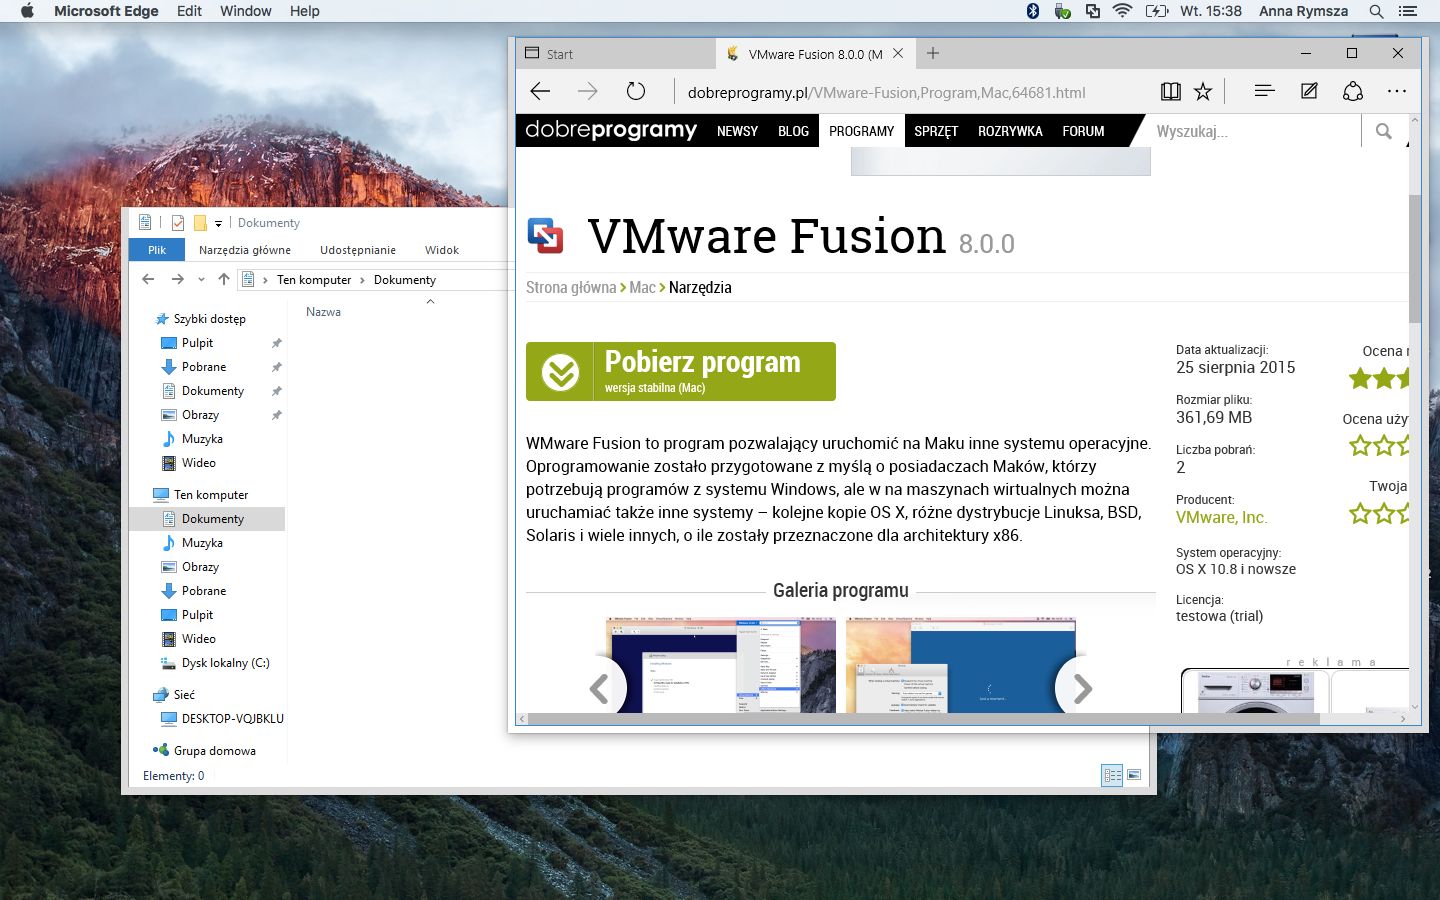Viewport: 1440px width, 900px height.
Task: Open Pobrane under Szybki dostęp
Action: pos(204,367)
